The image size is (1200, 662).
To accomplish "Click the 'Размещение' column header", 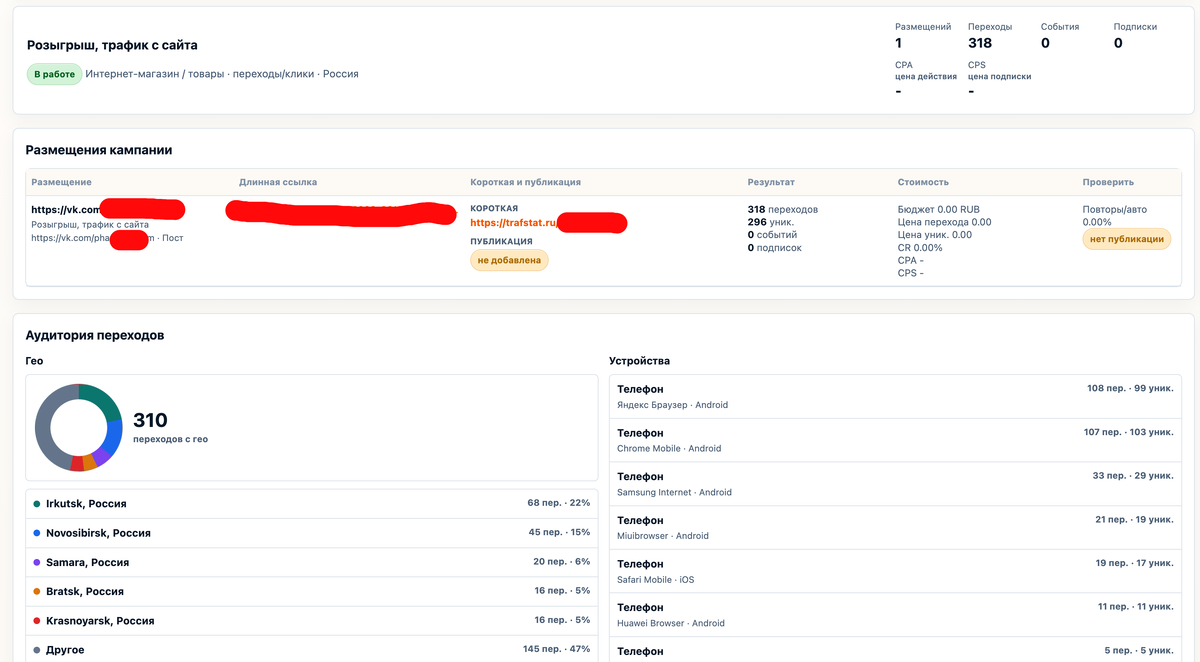I will [x=62, y=182].
